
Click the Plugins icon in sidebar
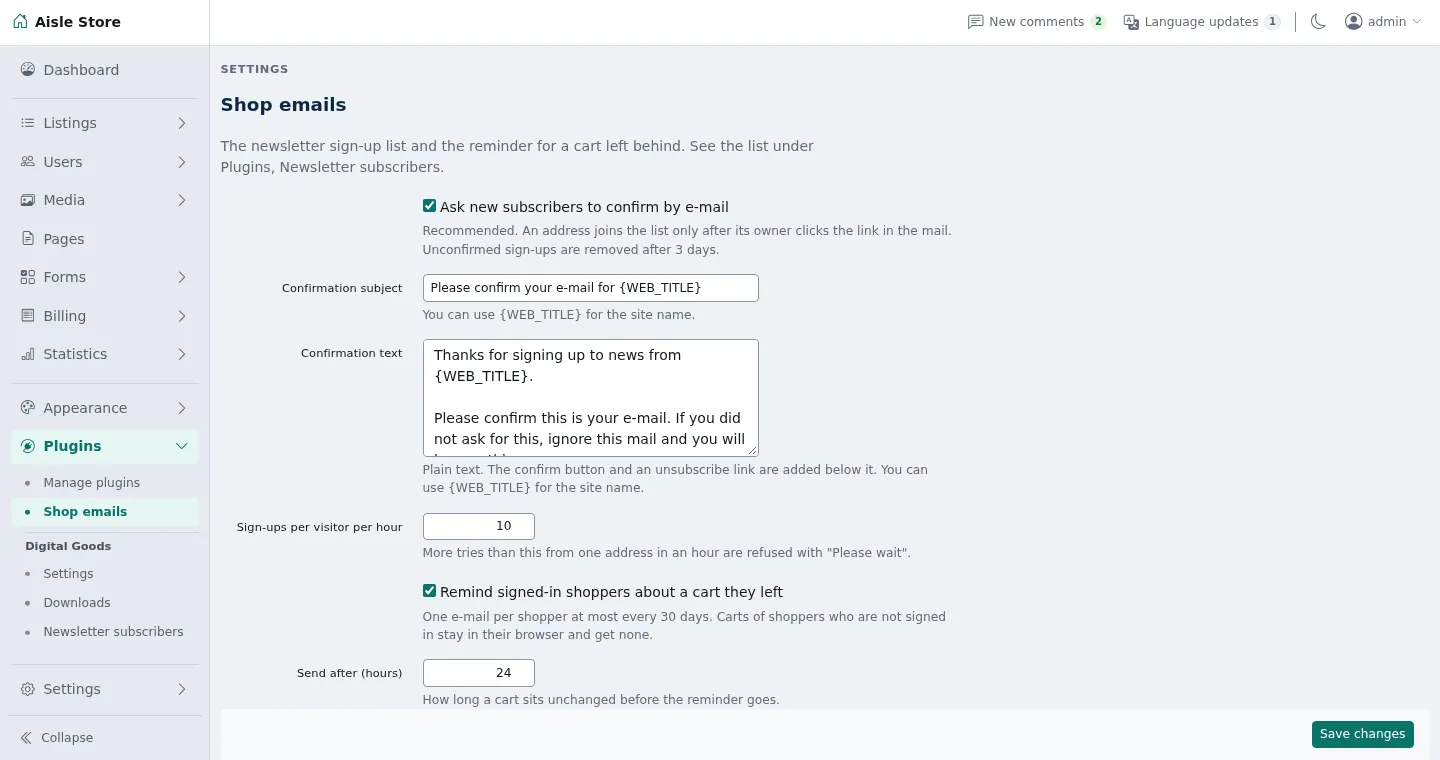tap(28, 446)
